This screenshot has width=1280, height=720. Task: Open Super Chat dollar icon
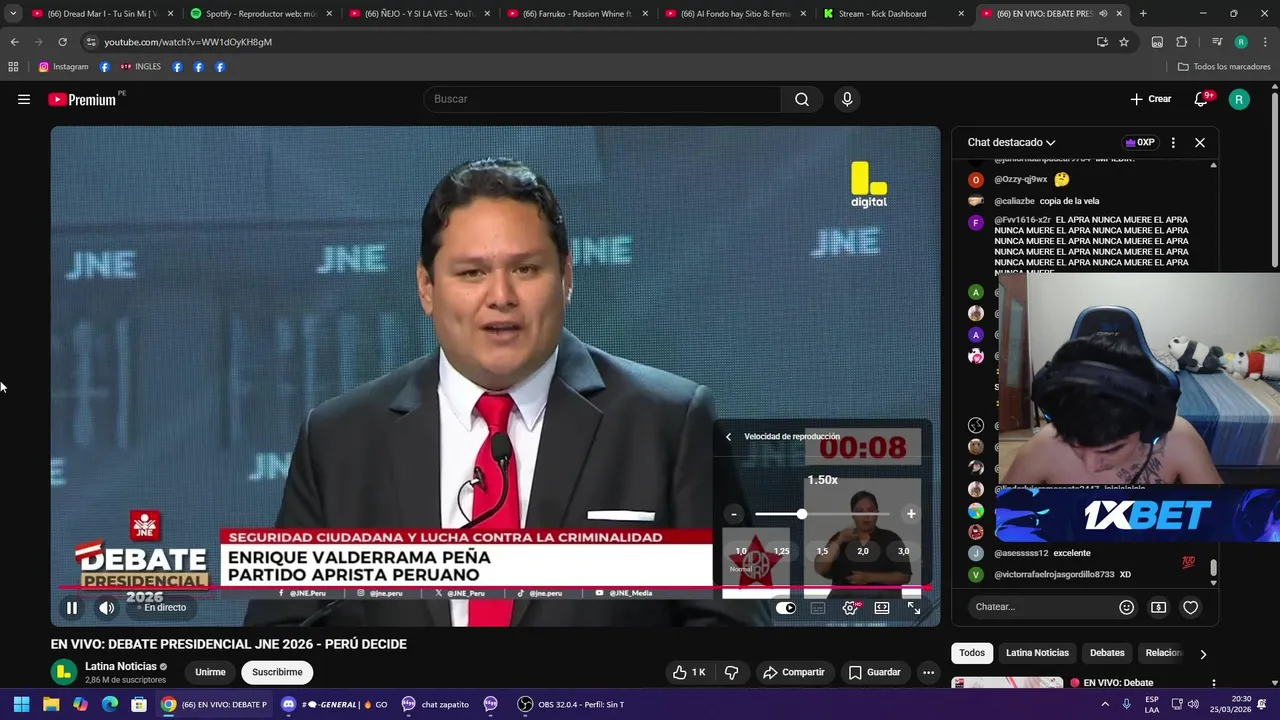pyautogui.click(x=1159, y=607)
